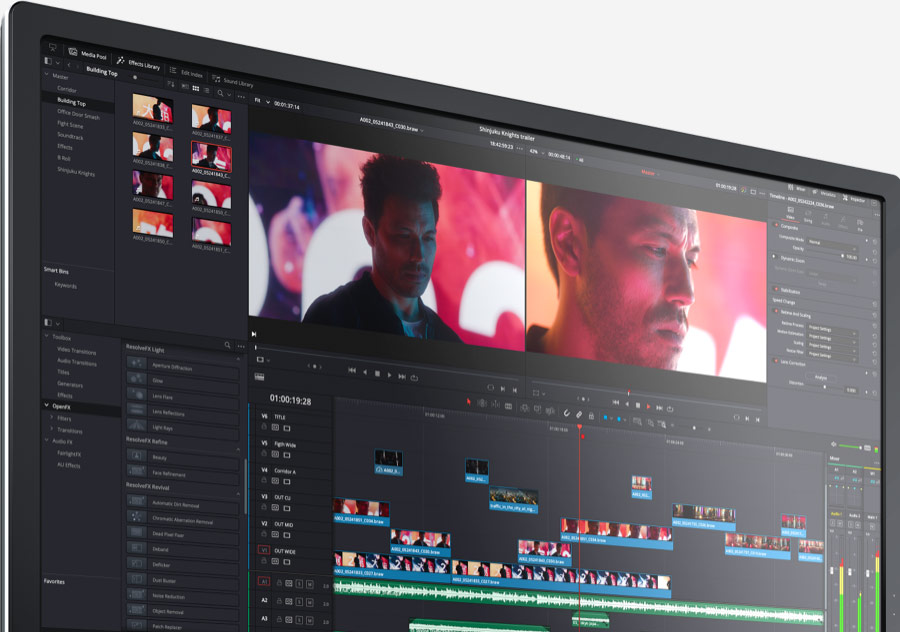Collapse the Master bin tree
This screenshot has height=632, width=900.
(47, 75)
